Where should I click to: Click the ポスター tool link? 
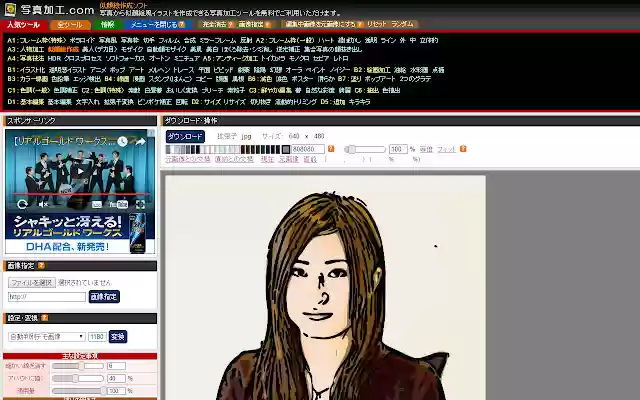(302, 79)
